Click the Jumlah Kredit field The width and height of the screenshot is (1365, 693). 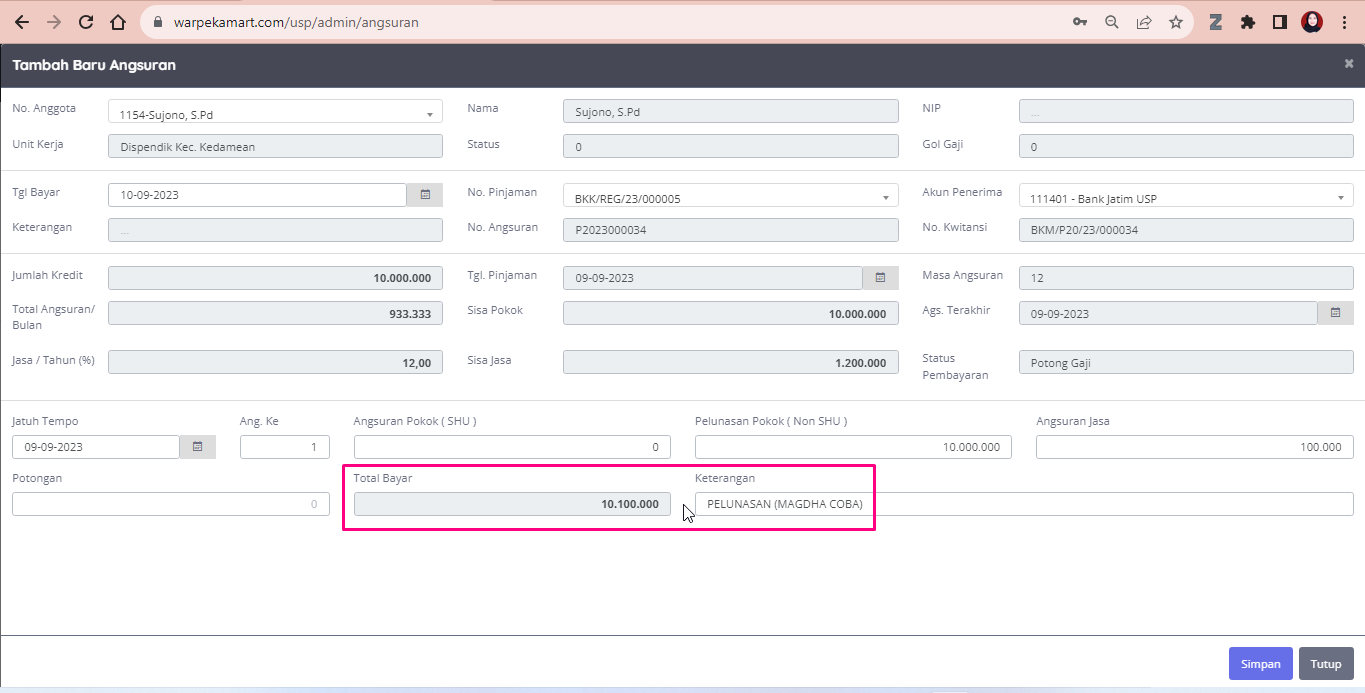[275, 278]
